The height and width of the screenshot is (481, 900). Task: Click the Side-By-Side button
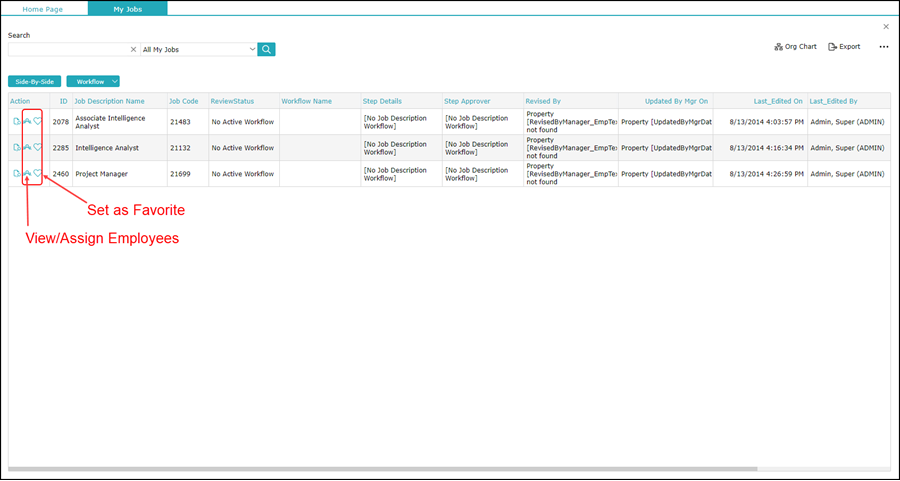coord(34,81)
